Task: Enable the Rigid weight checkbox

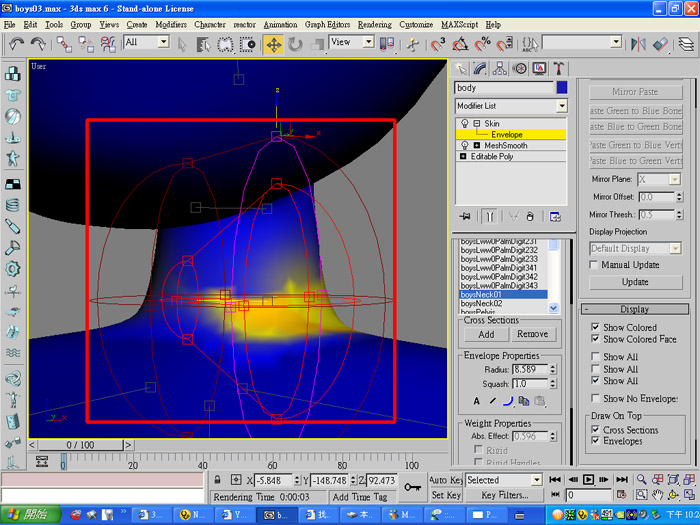Action: [x=479, y=450]
